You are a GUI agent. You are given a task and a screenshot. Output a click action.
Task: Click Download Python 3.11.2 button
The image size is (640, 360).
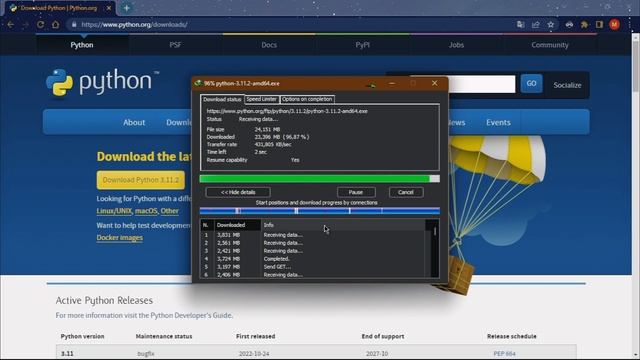point(140,180)
